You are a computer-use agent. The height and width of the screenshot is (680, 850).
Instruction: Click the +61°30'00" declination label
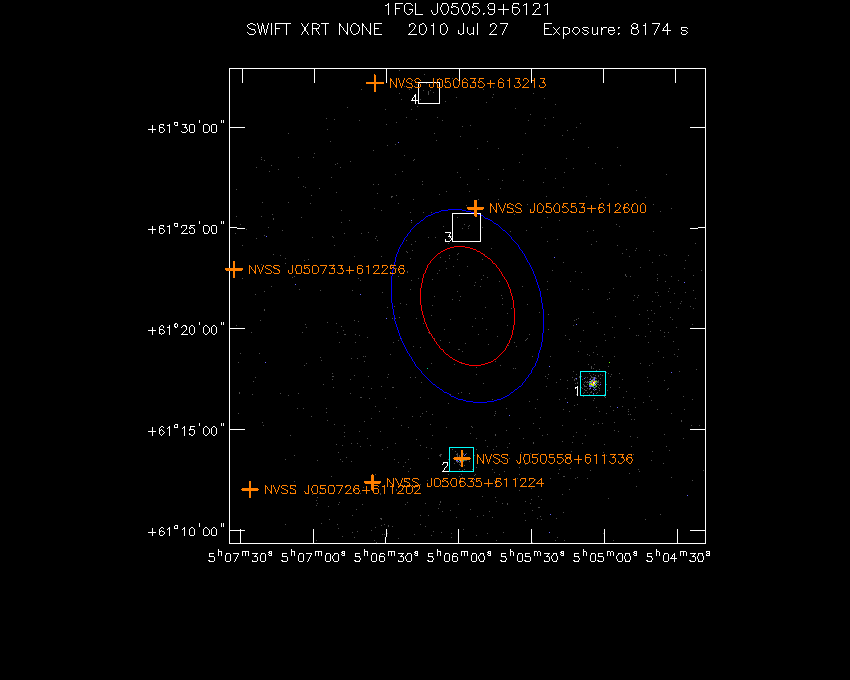[x=186, y=129]
